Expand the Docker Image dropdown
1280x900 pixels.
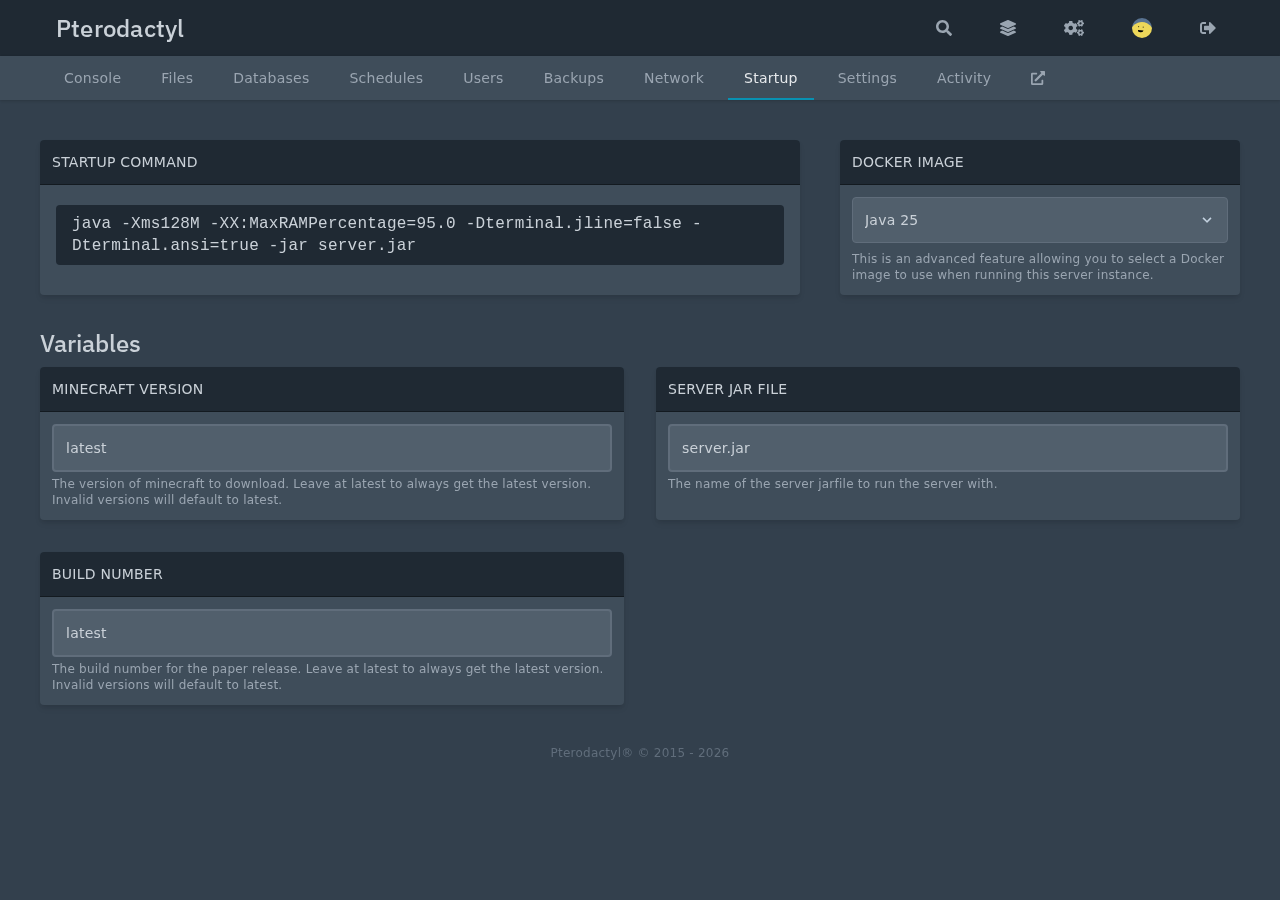point(1040,220)
